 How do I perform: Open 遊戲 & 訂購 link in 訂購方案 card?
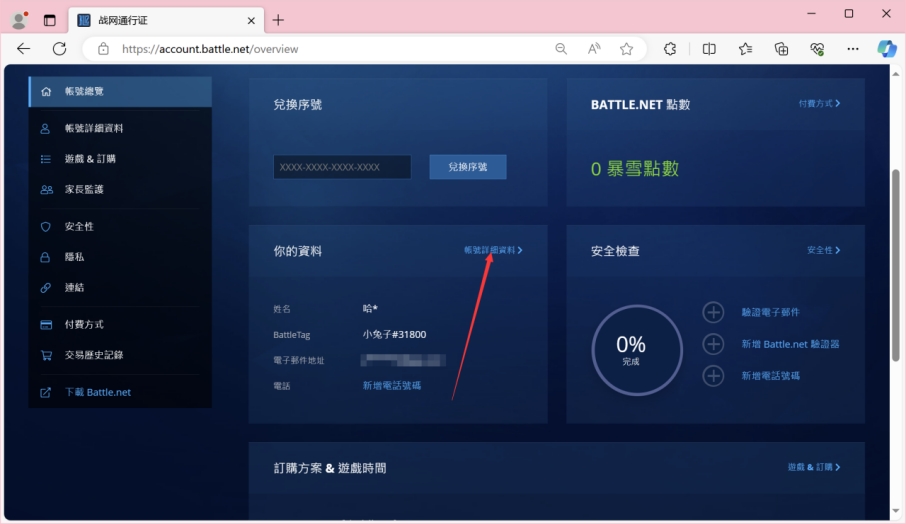point(814,467)
